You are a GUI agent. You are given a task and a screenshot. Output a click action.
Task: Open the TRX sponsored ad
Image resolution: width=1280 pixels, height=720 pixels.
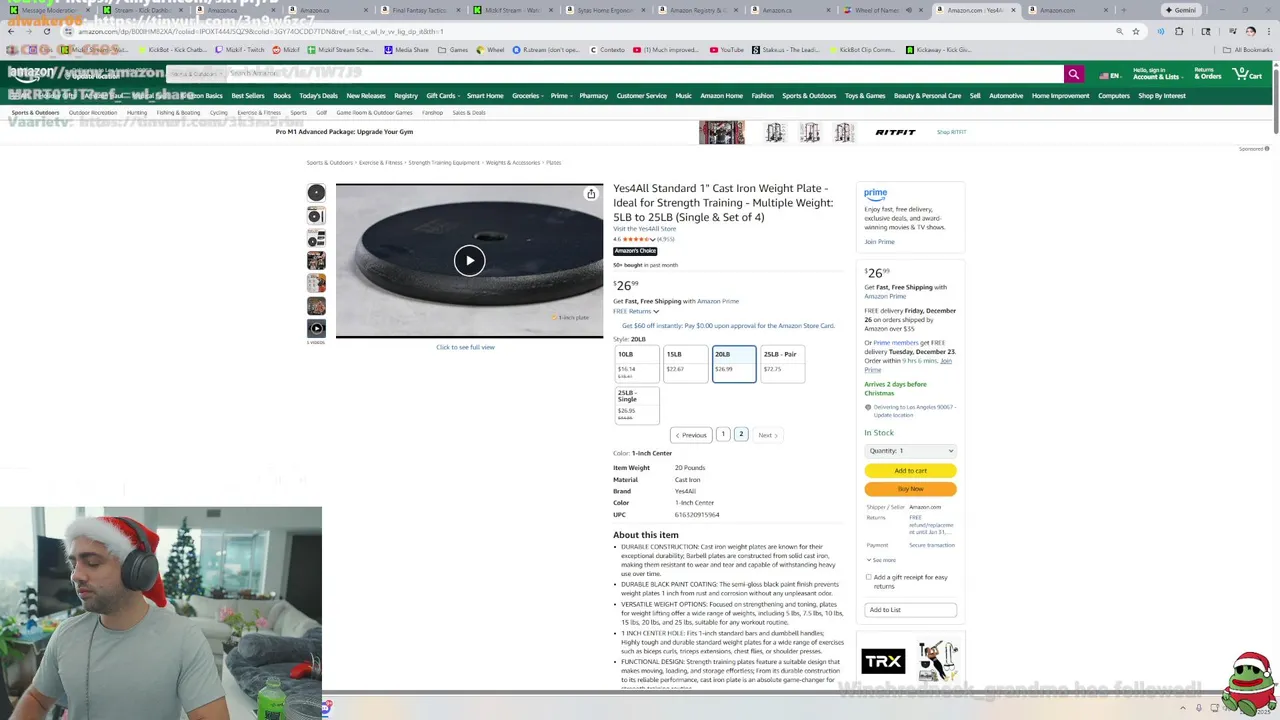coord(911,661)
